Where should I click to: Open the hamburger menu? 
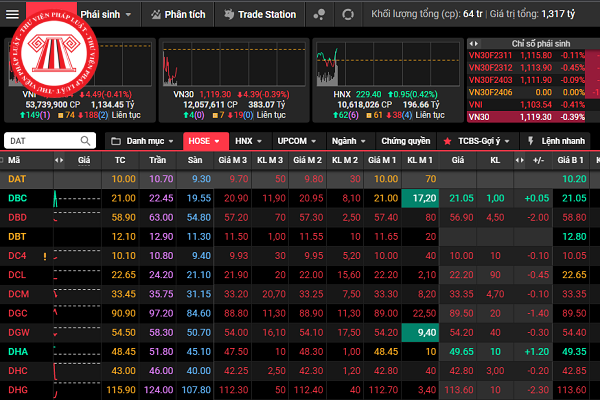pos(12,15)
